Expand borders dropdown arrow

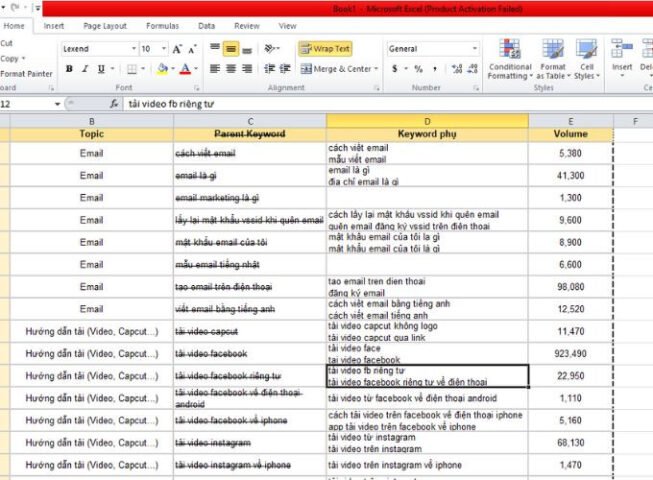(x=143, y=69)
